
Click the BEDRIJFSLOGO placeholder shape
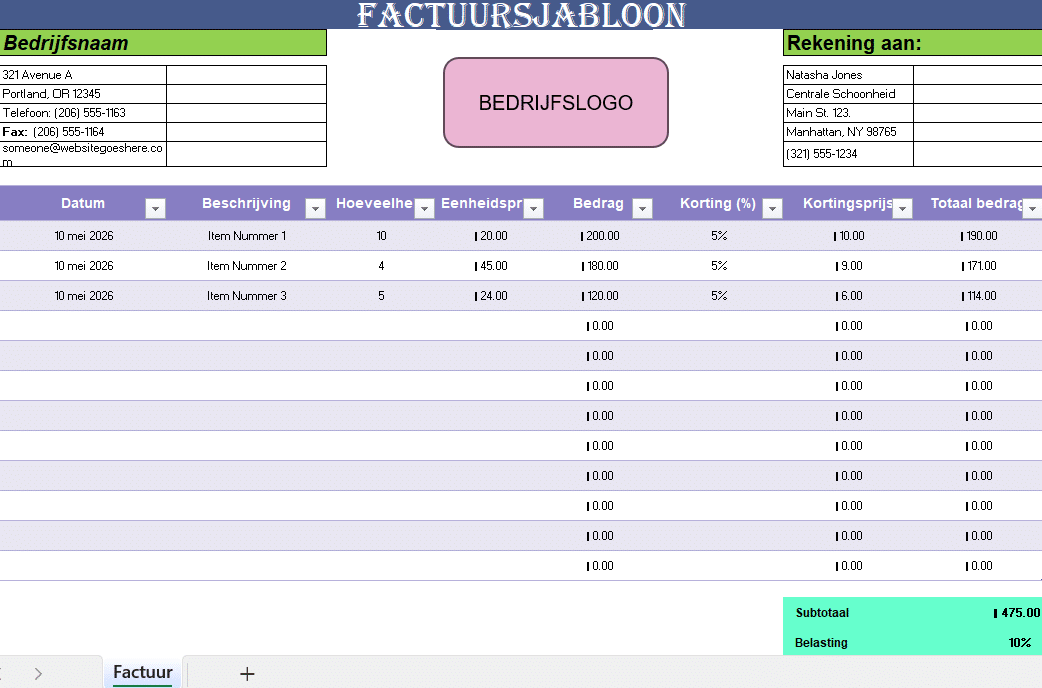(555, 102)
